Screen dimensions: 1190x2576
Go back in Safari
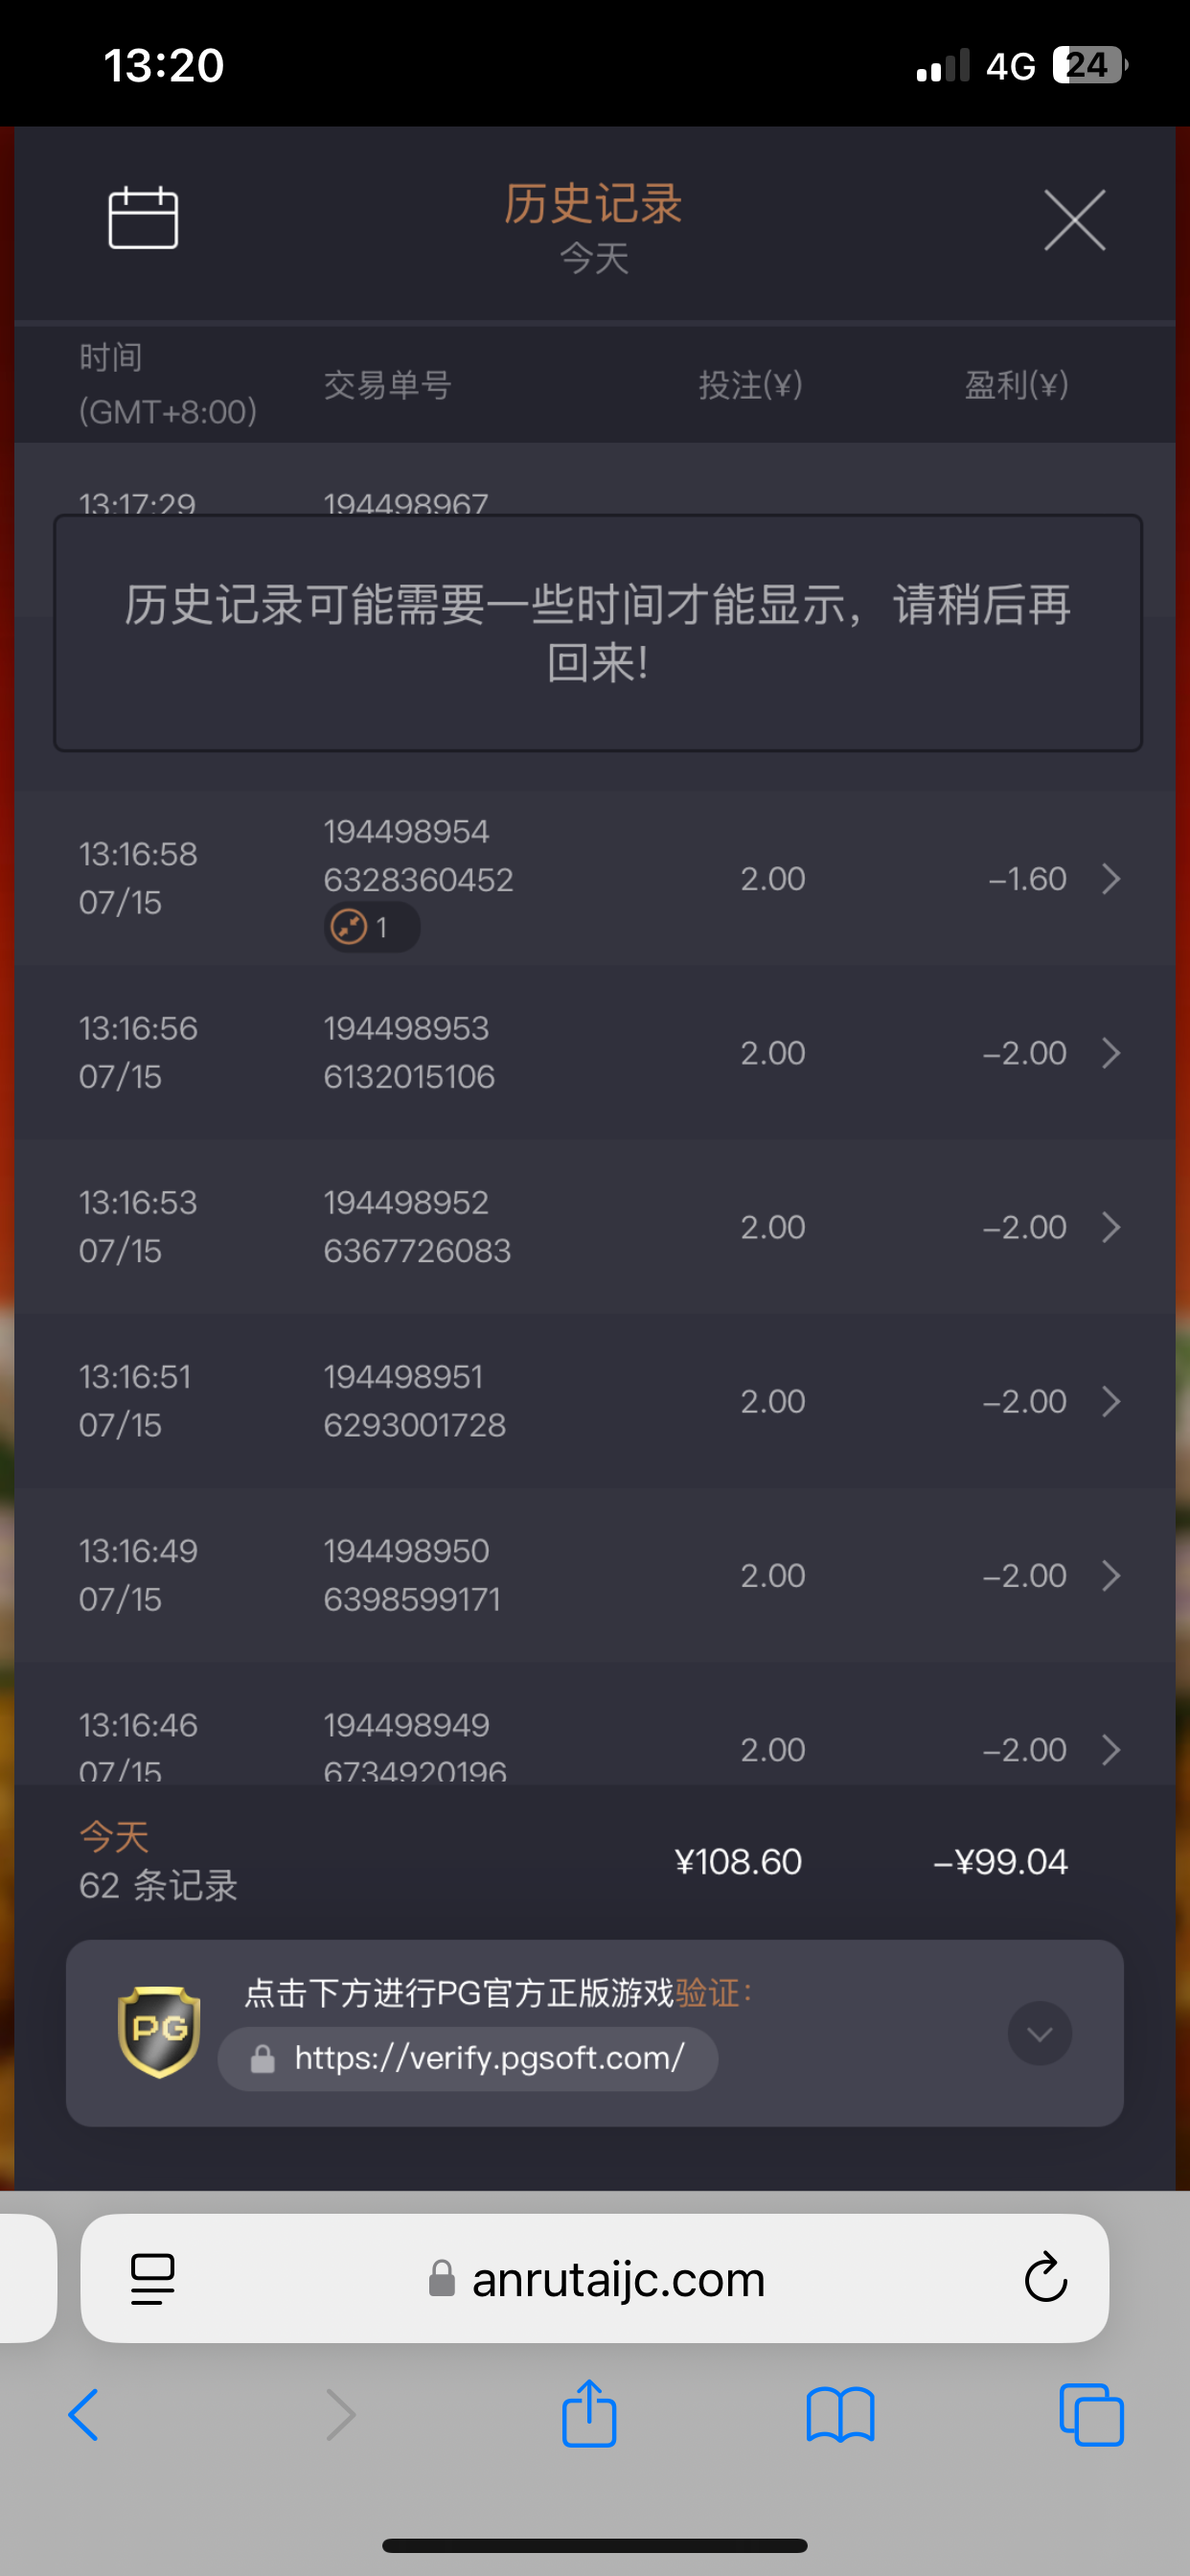point(84,2415)
